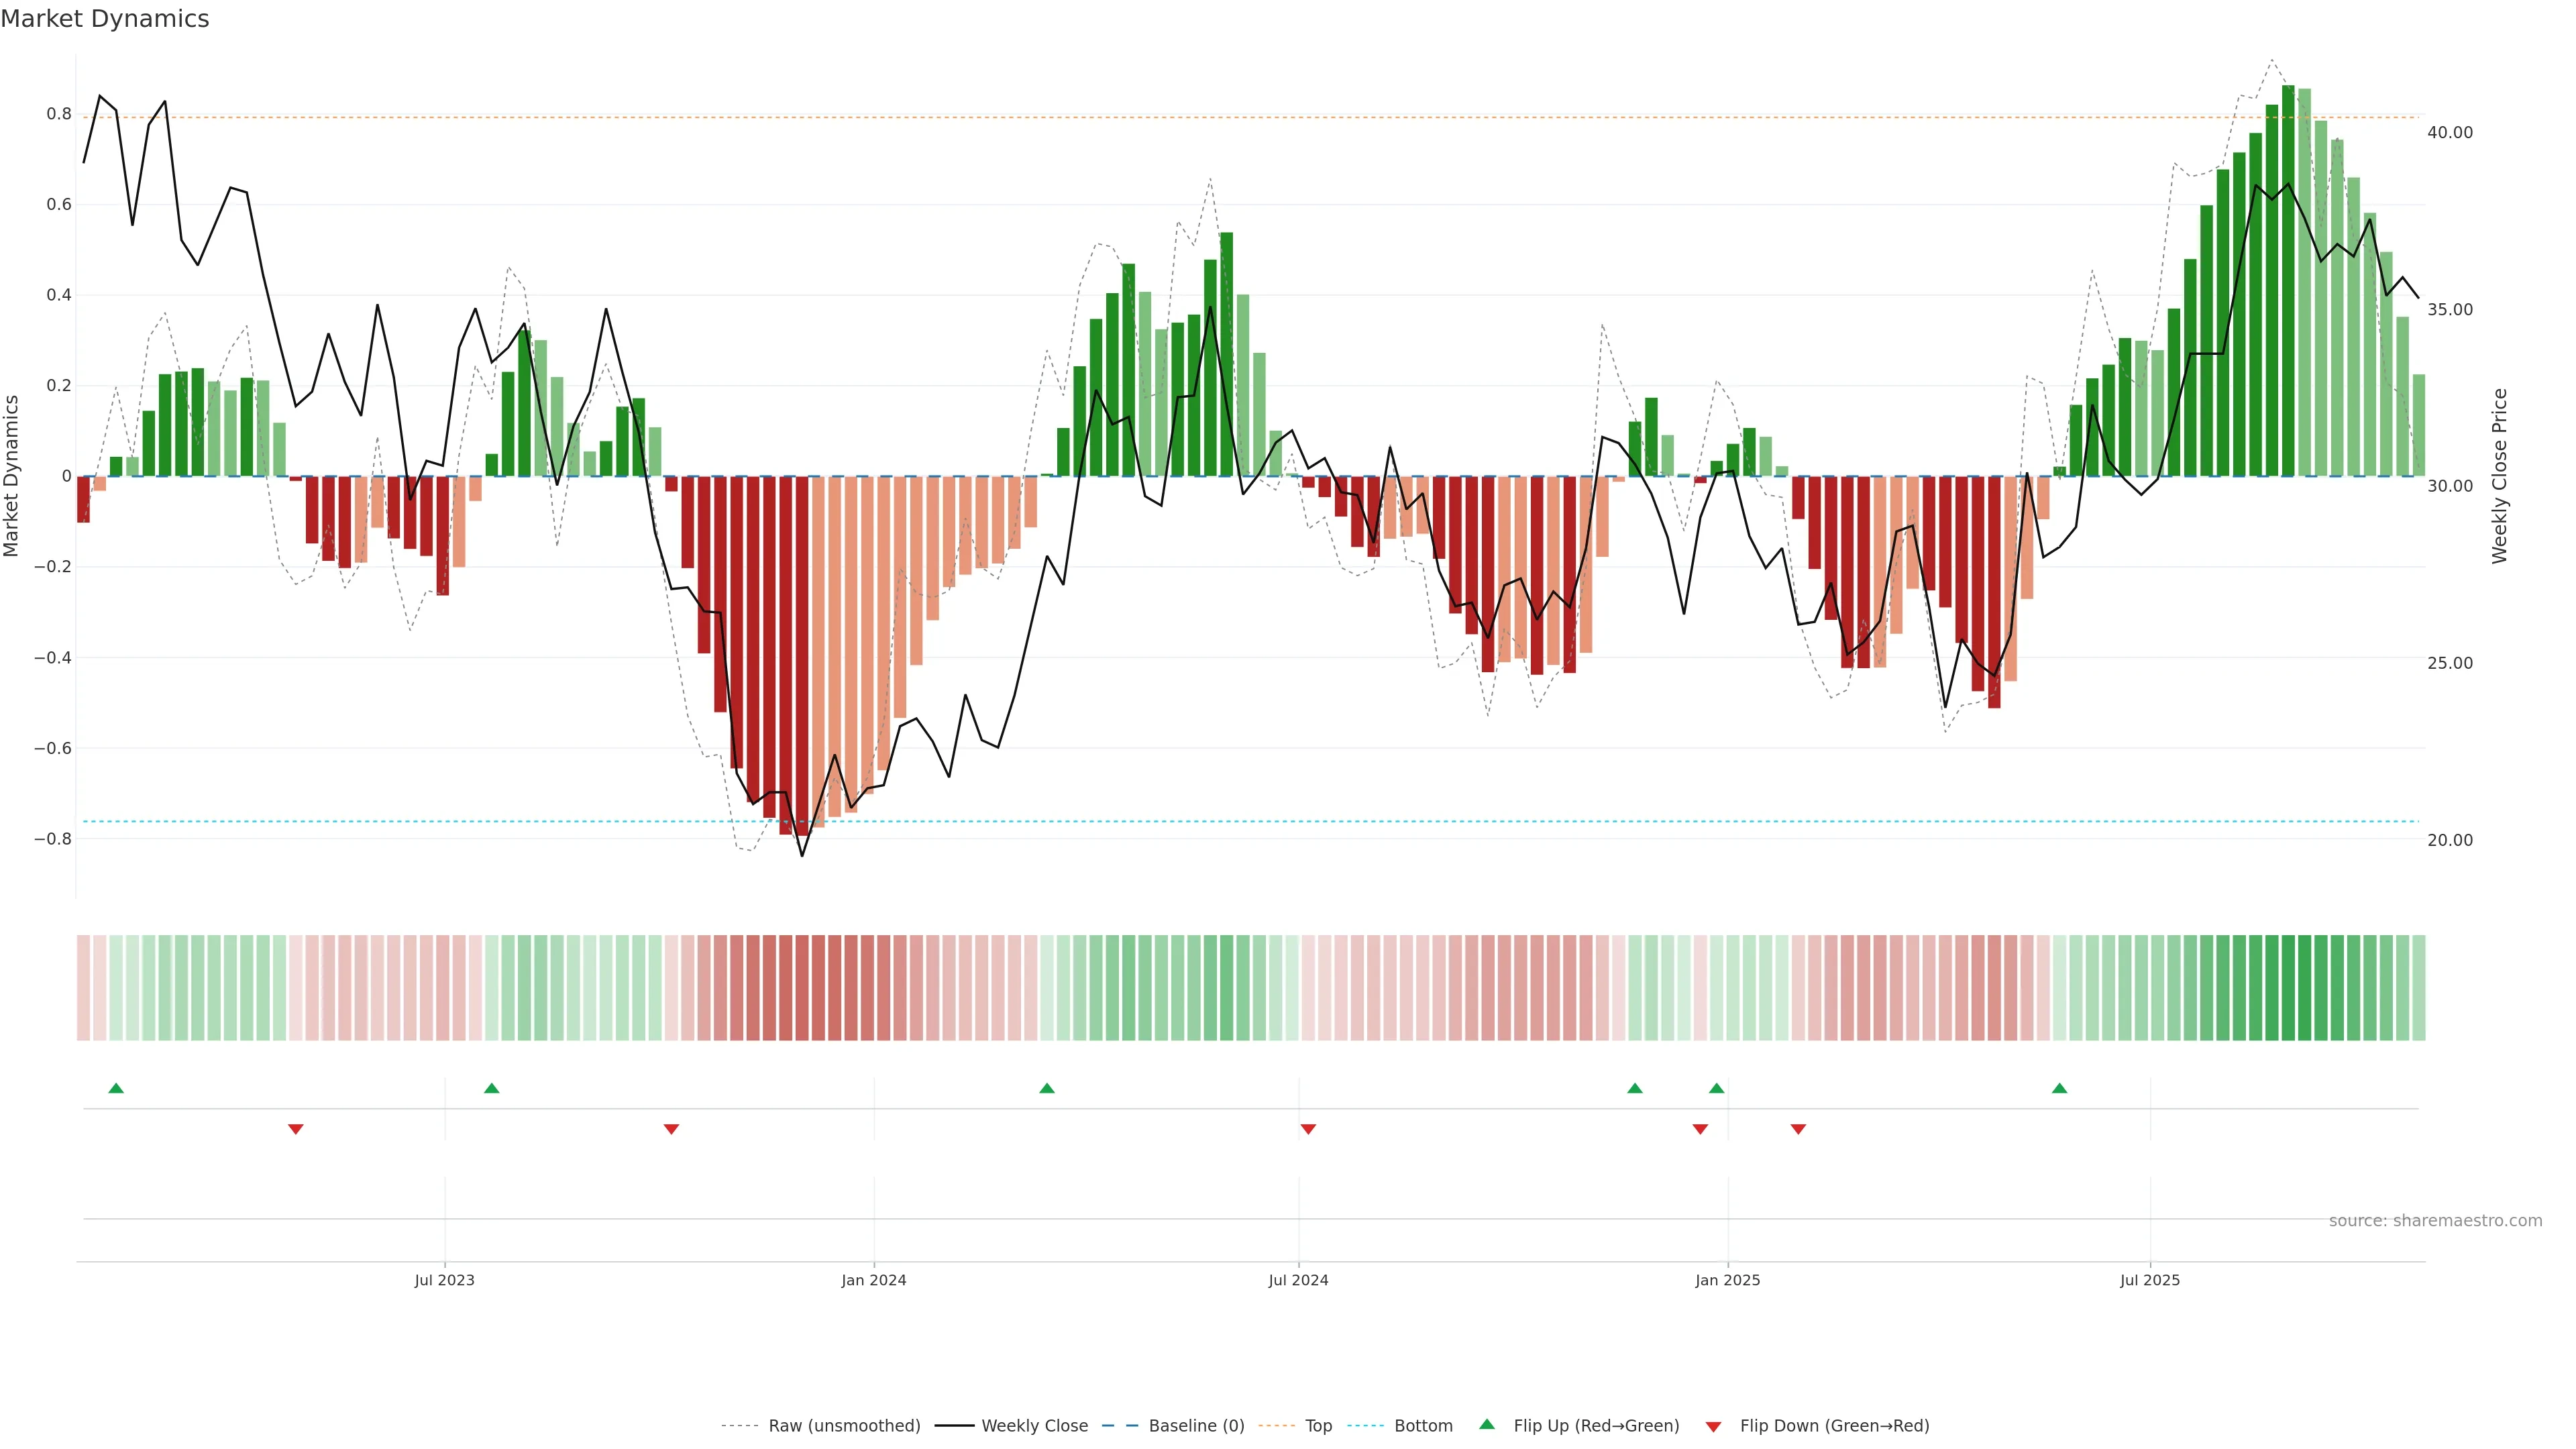This screenshot has width=2576, height=1449.
Task: Click flip-down triangle right after Jan 2025
Action: coord(1798,1129)
